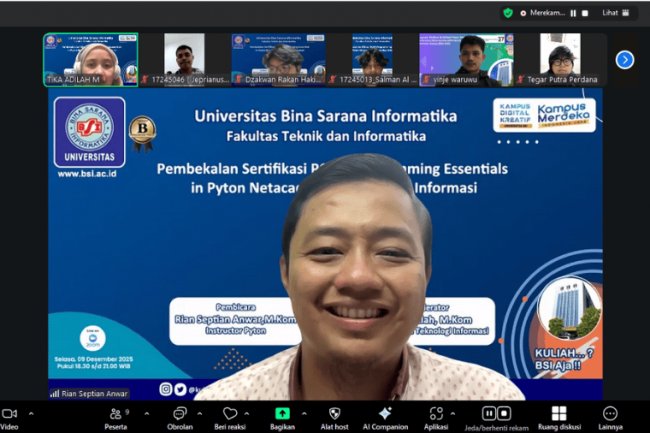
Task: Click the www.bsi.ac.id link text
Action: pyautogui.click(x=87, y=174)
